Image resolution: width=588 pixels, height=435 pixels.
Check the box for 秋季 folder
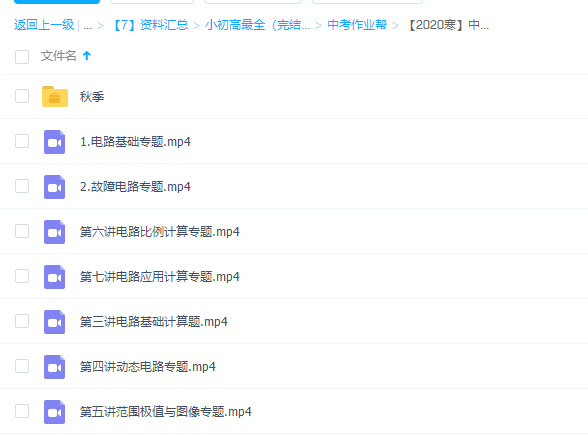[22, 96]
